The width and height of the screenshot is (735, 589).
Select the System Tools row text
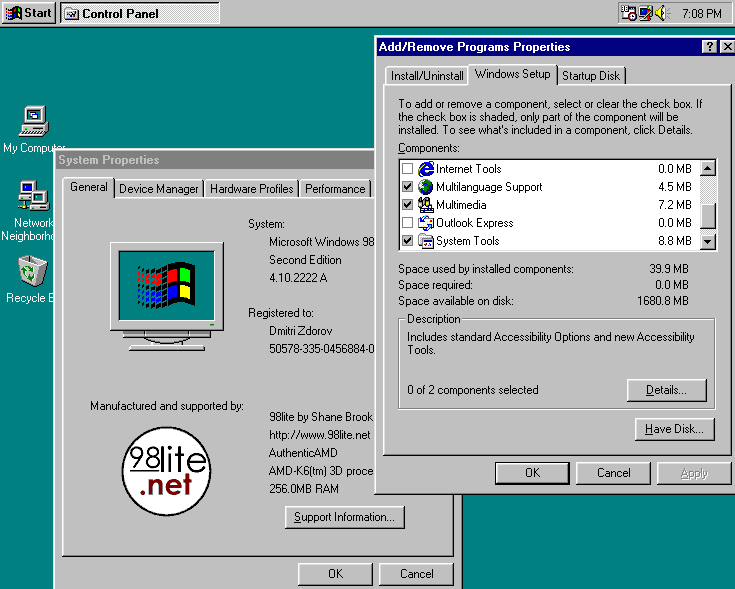(x=467, y=241)
